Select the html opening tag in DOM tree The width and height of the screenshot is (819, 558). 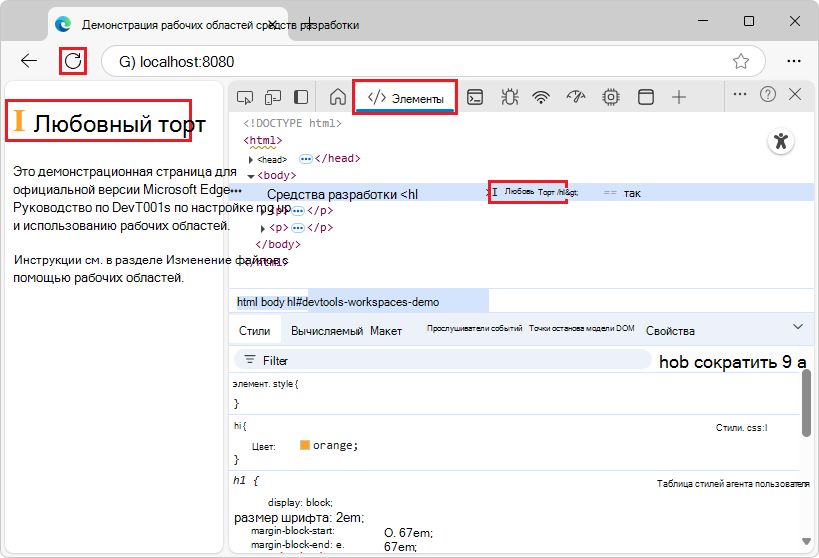[x=263, y=140]
